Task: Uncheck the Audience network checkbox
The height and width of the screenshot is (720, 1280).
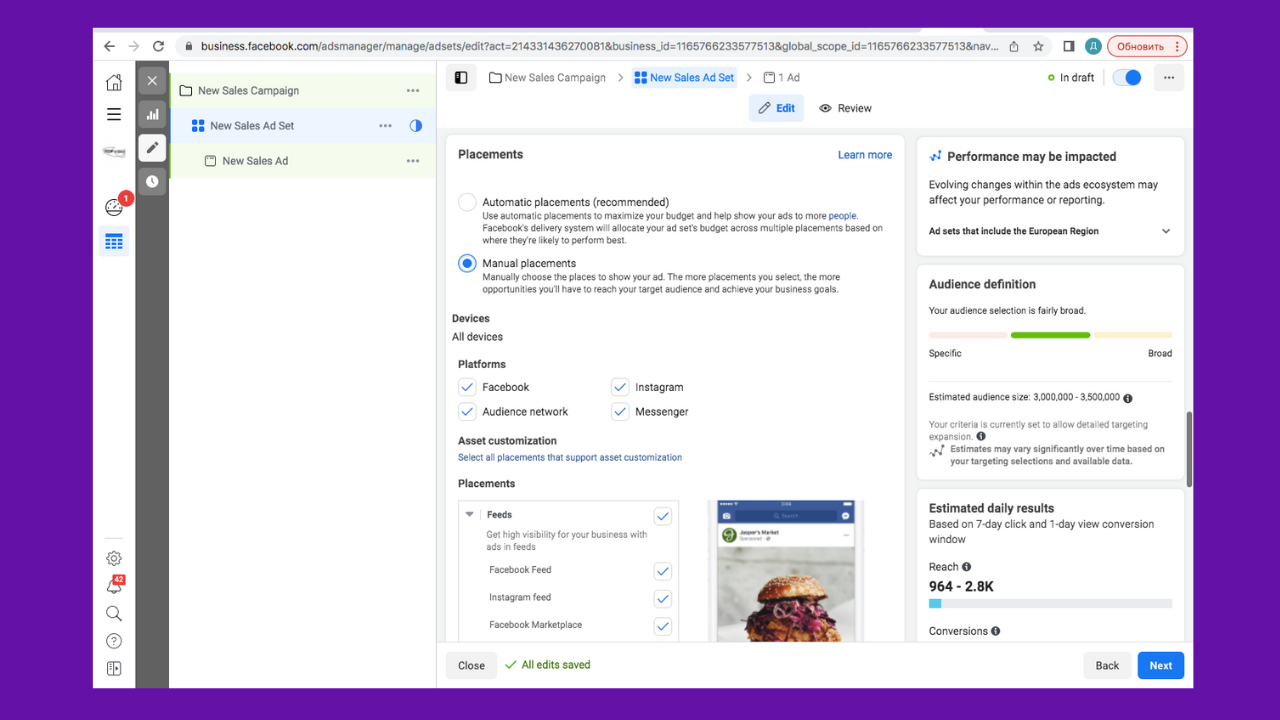Action: point(467,411)
